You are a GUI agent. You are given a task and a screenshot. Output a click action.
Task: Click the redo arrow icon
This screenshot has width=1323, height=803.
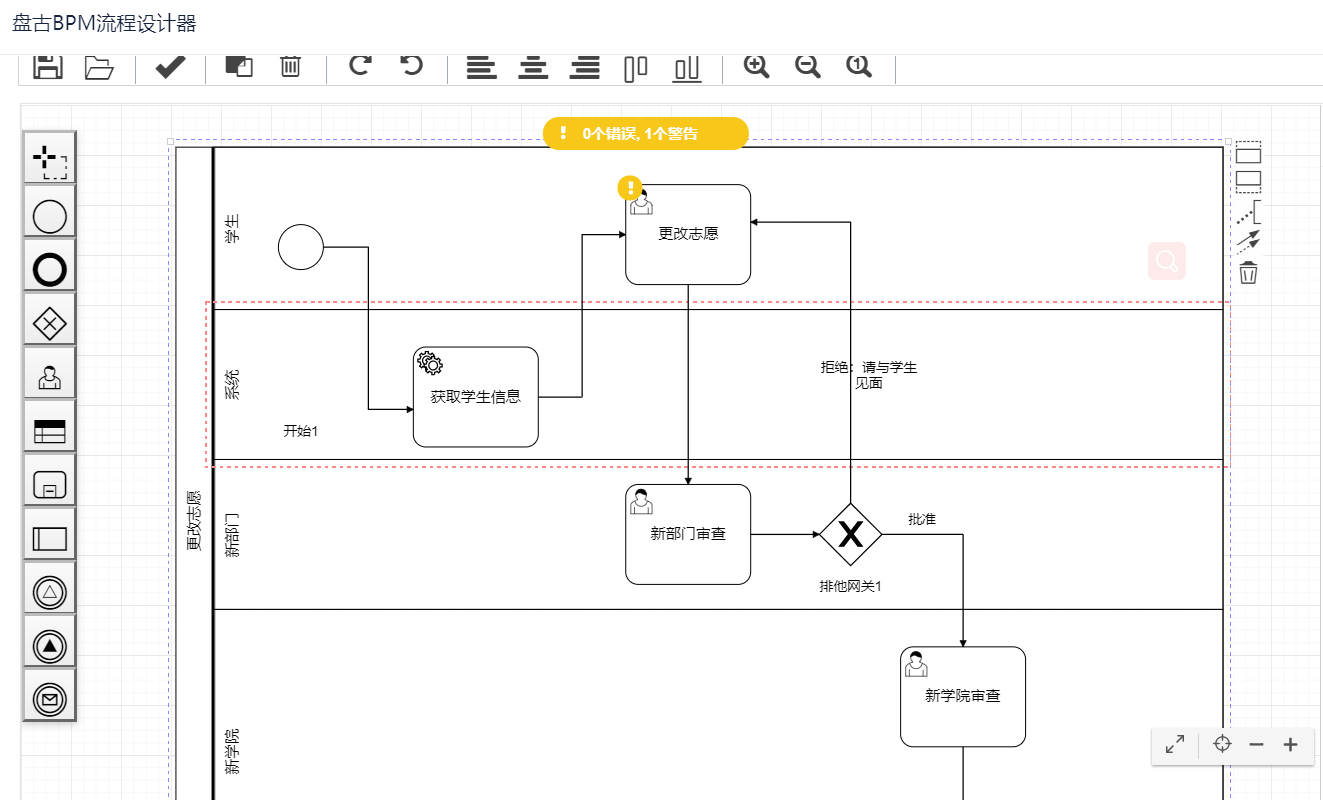tap(360, 66)
